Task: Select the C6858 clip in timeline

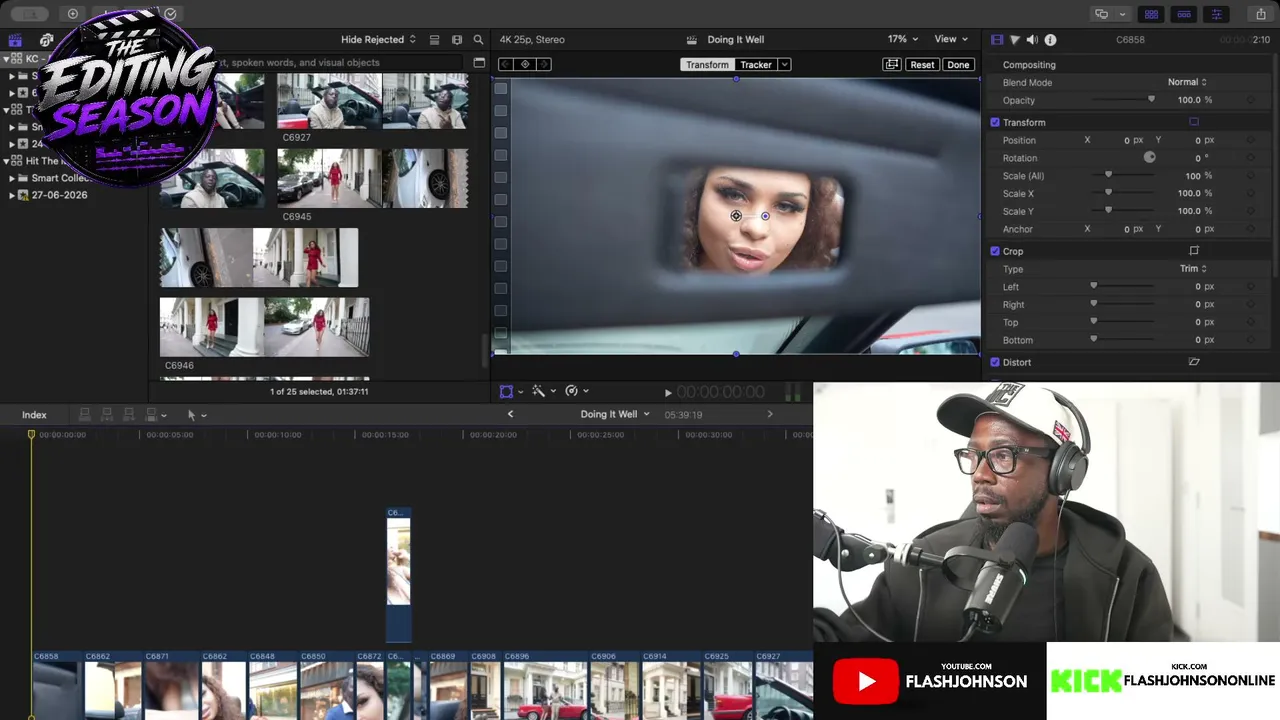Action: pyautogui.click(x=57, y=685)
